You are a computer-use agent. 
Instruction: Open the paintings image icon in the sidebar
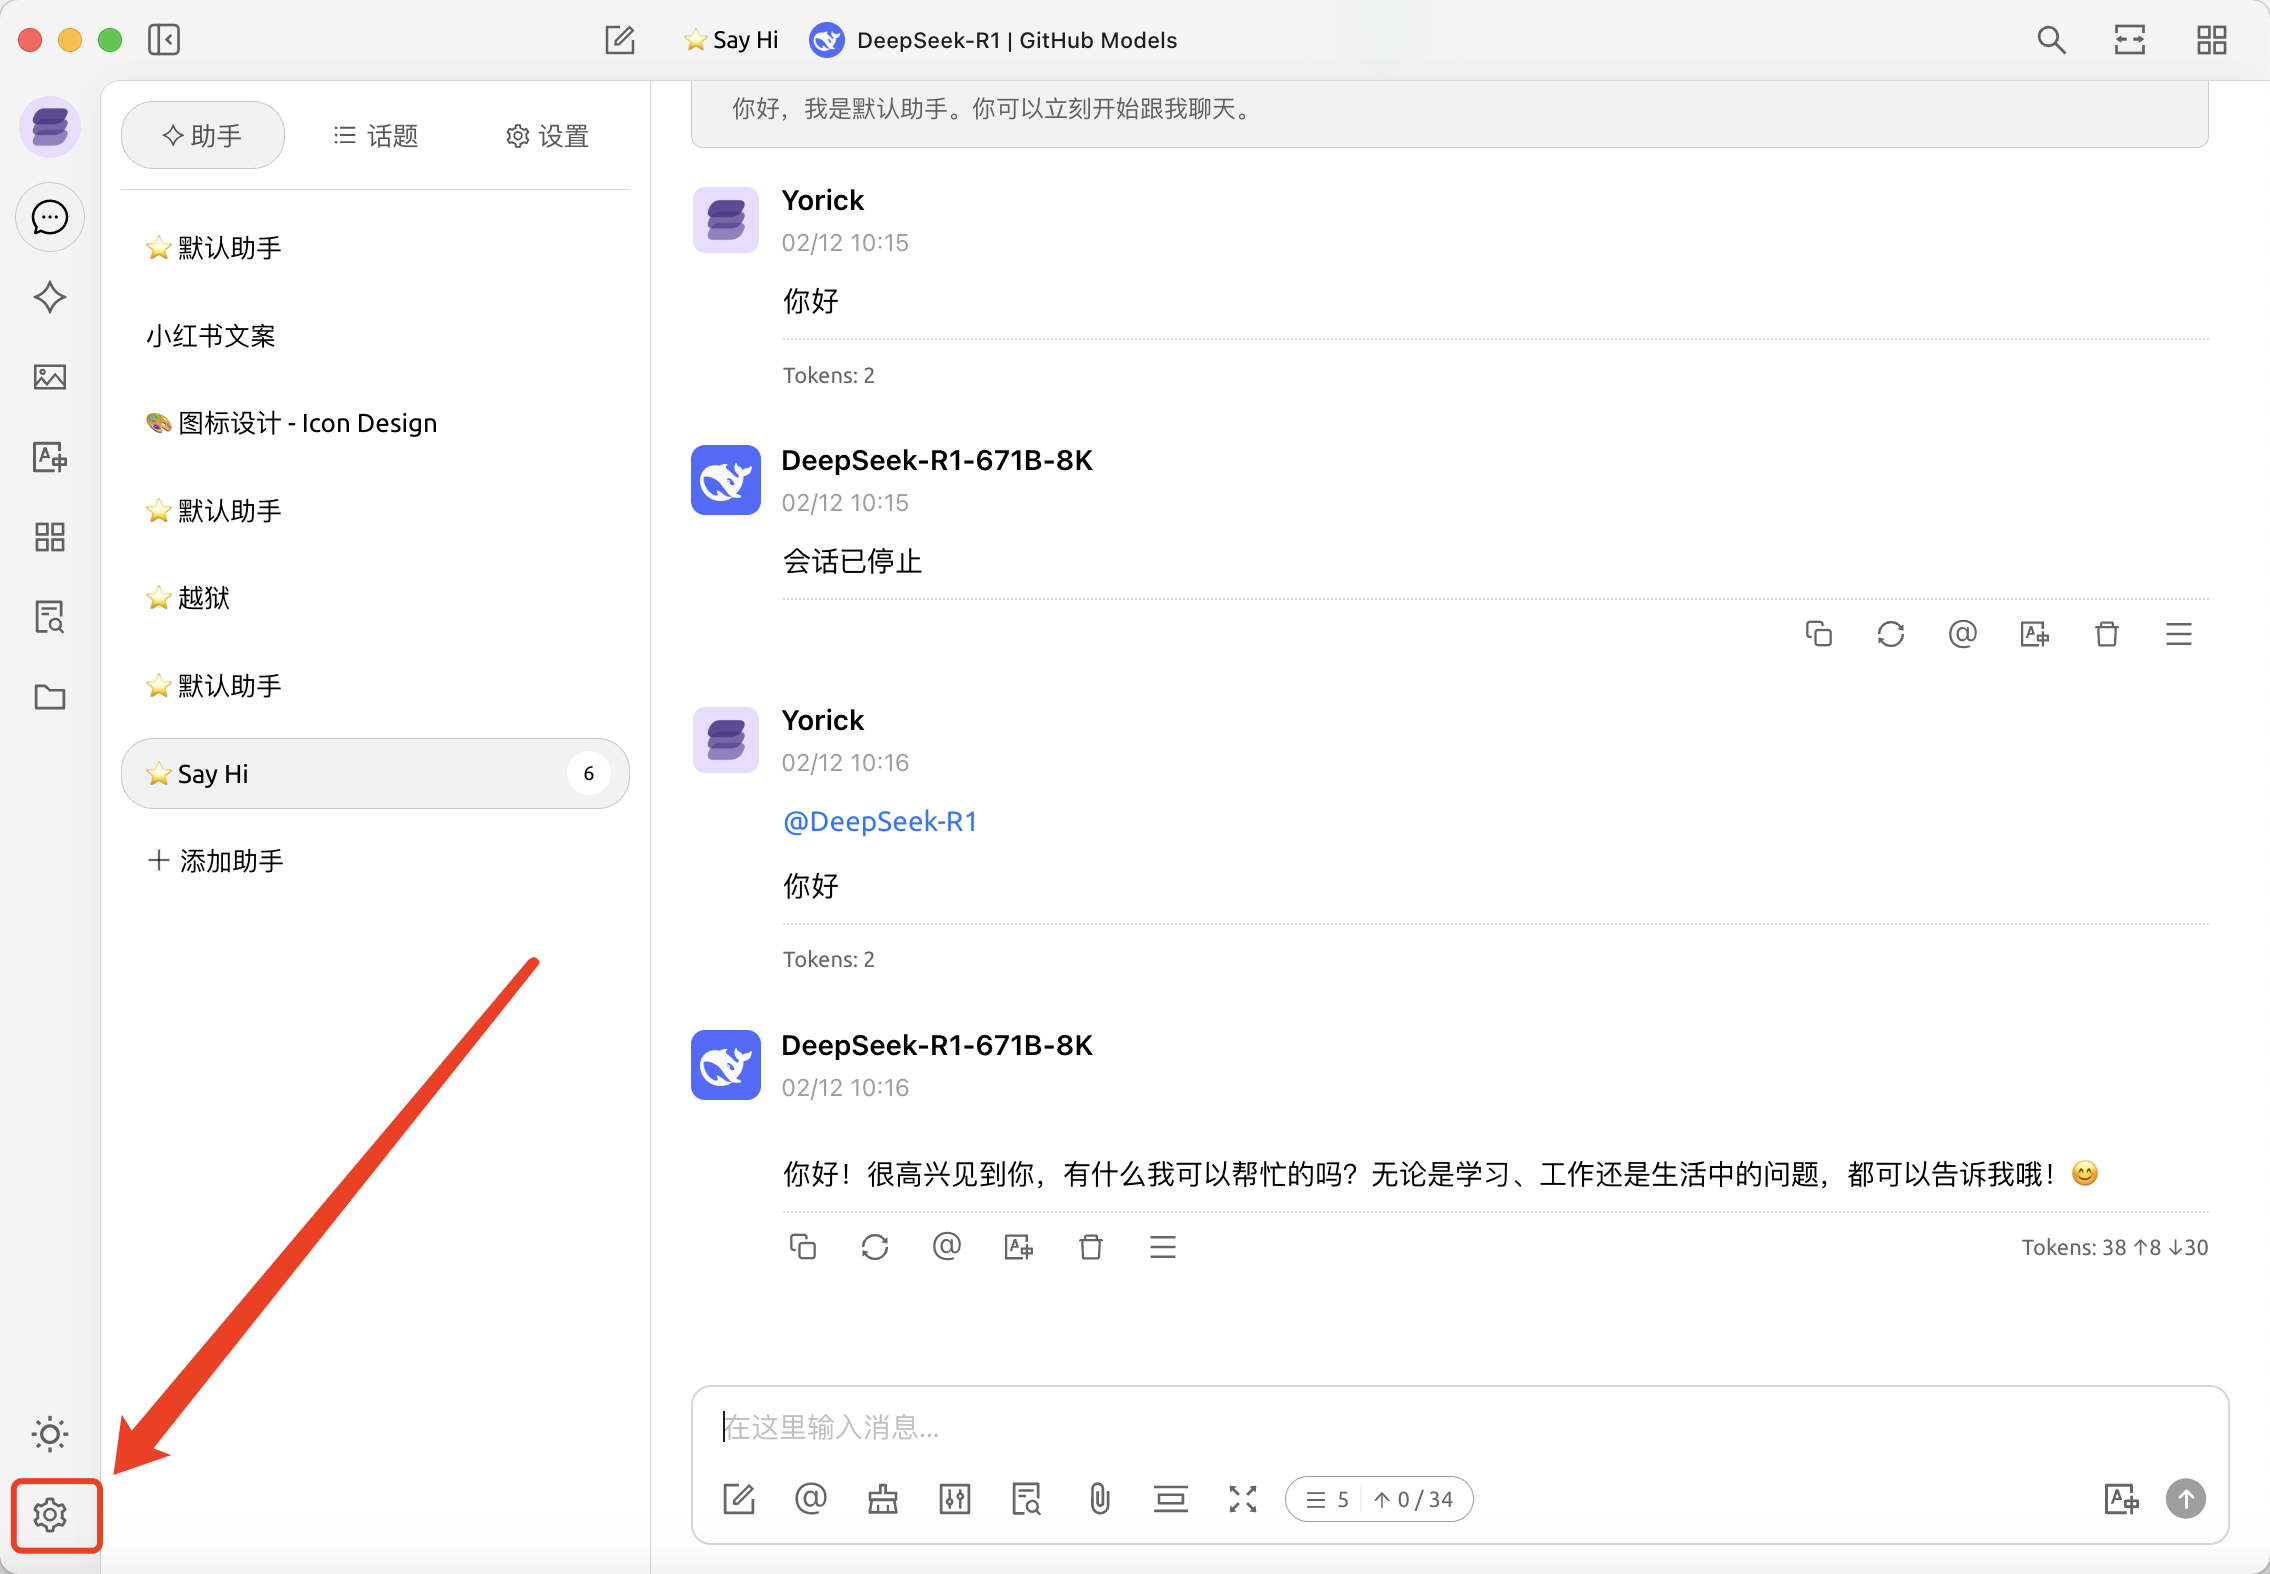click(50, 377)
